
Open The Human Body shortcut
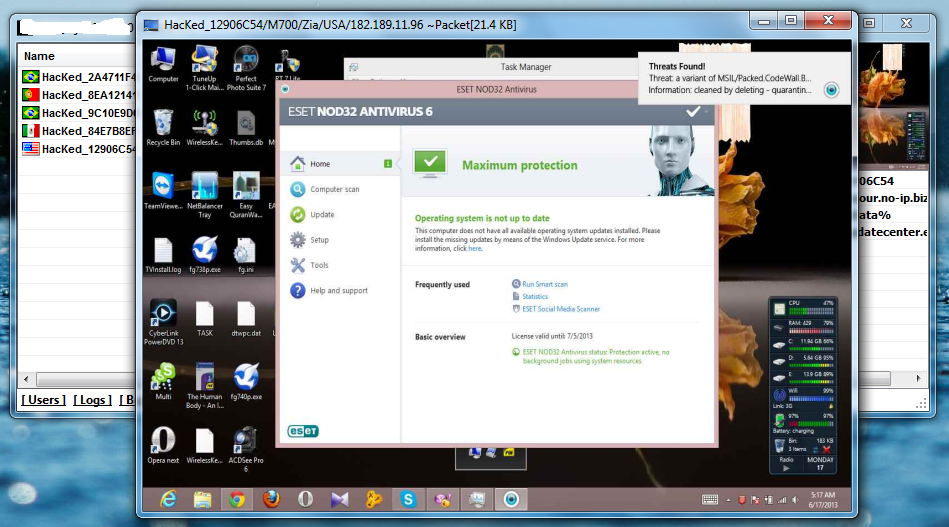[x=205, y=386]
